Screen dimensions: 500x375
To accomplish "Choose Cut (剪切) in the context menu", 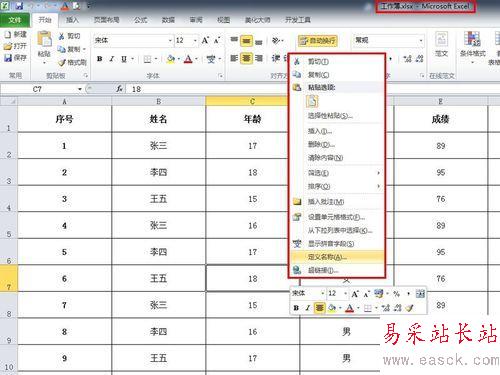I will pyautogui.click(x=337, y=61).
